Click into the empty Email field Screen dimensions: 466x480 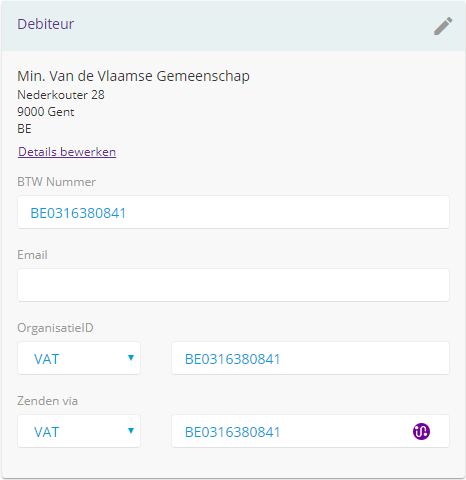pyautogui.click(x=233, y=285)
